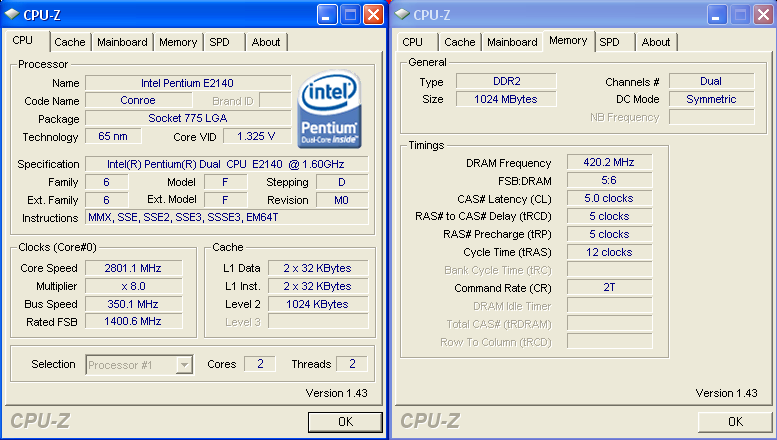Close the right CPU-Z window
The image size is (777, 440).
pos(763,15)
